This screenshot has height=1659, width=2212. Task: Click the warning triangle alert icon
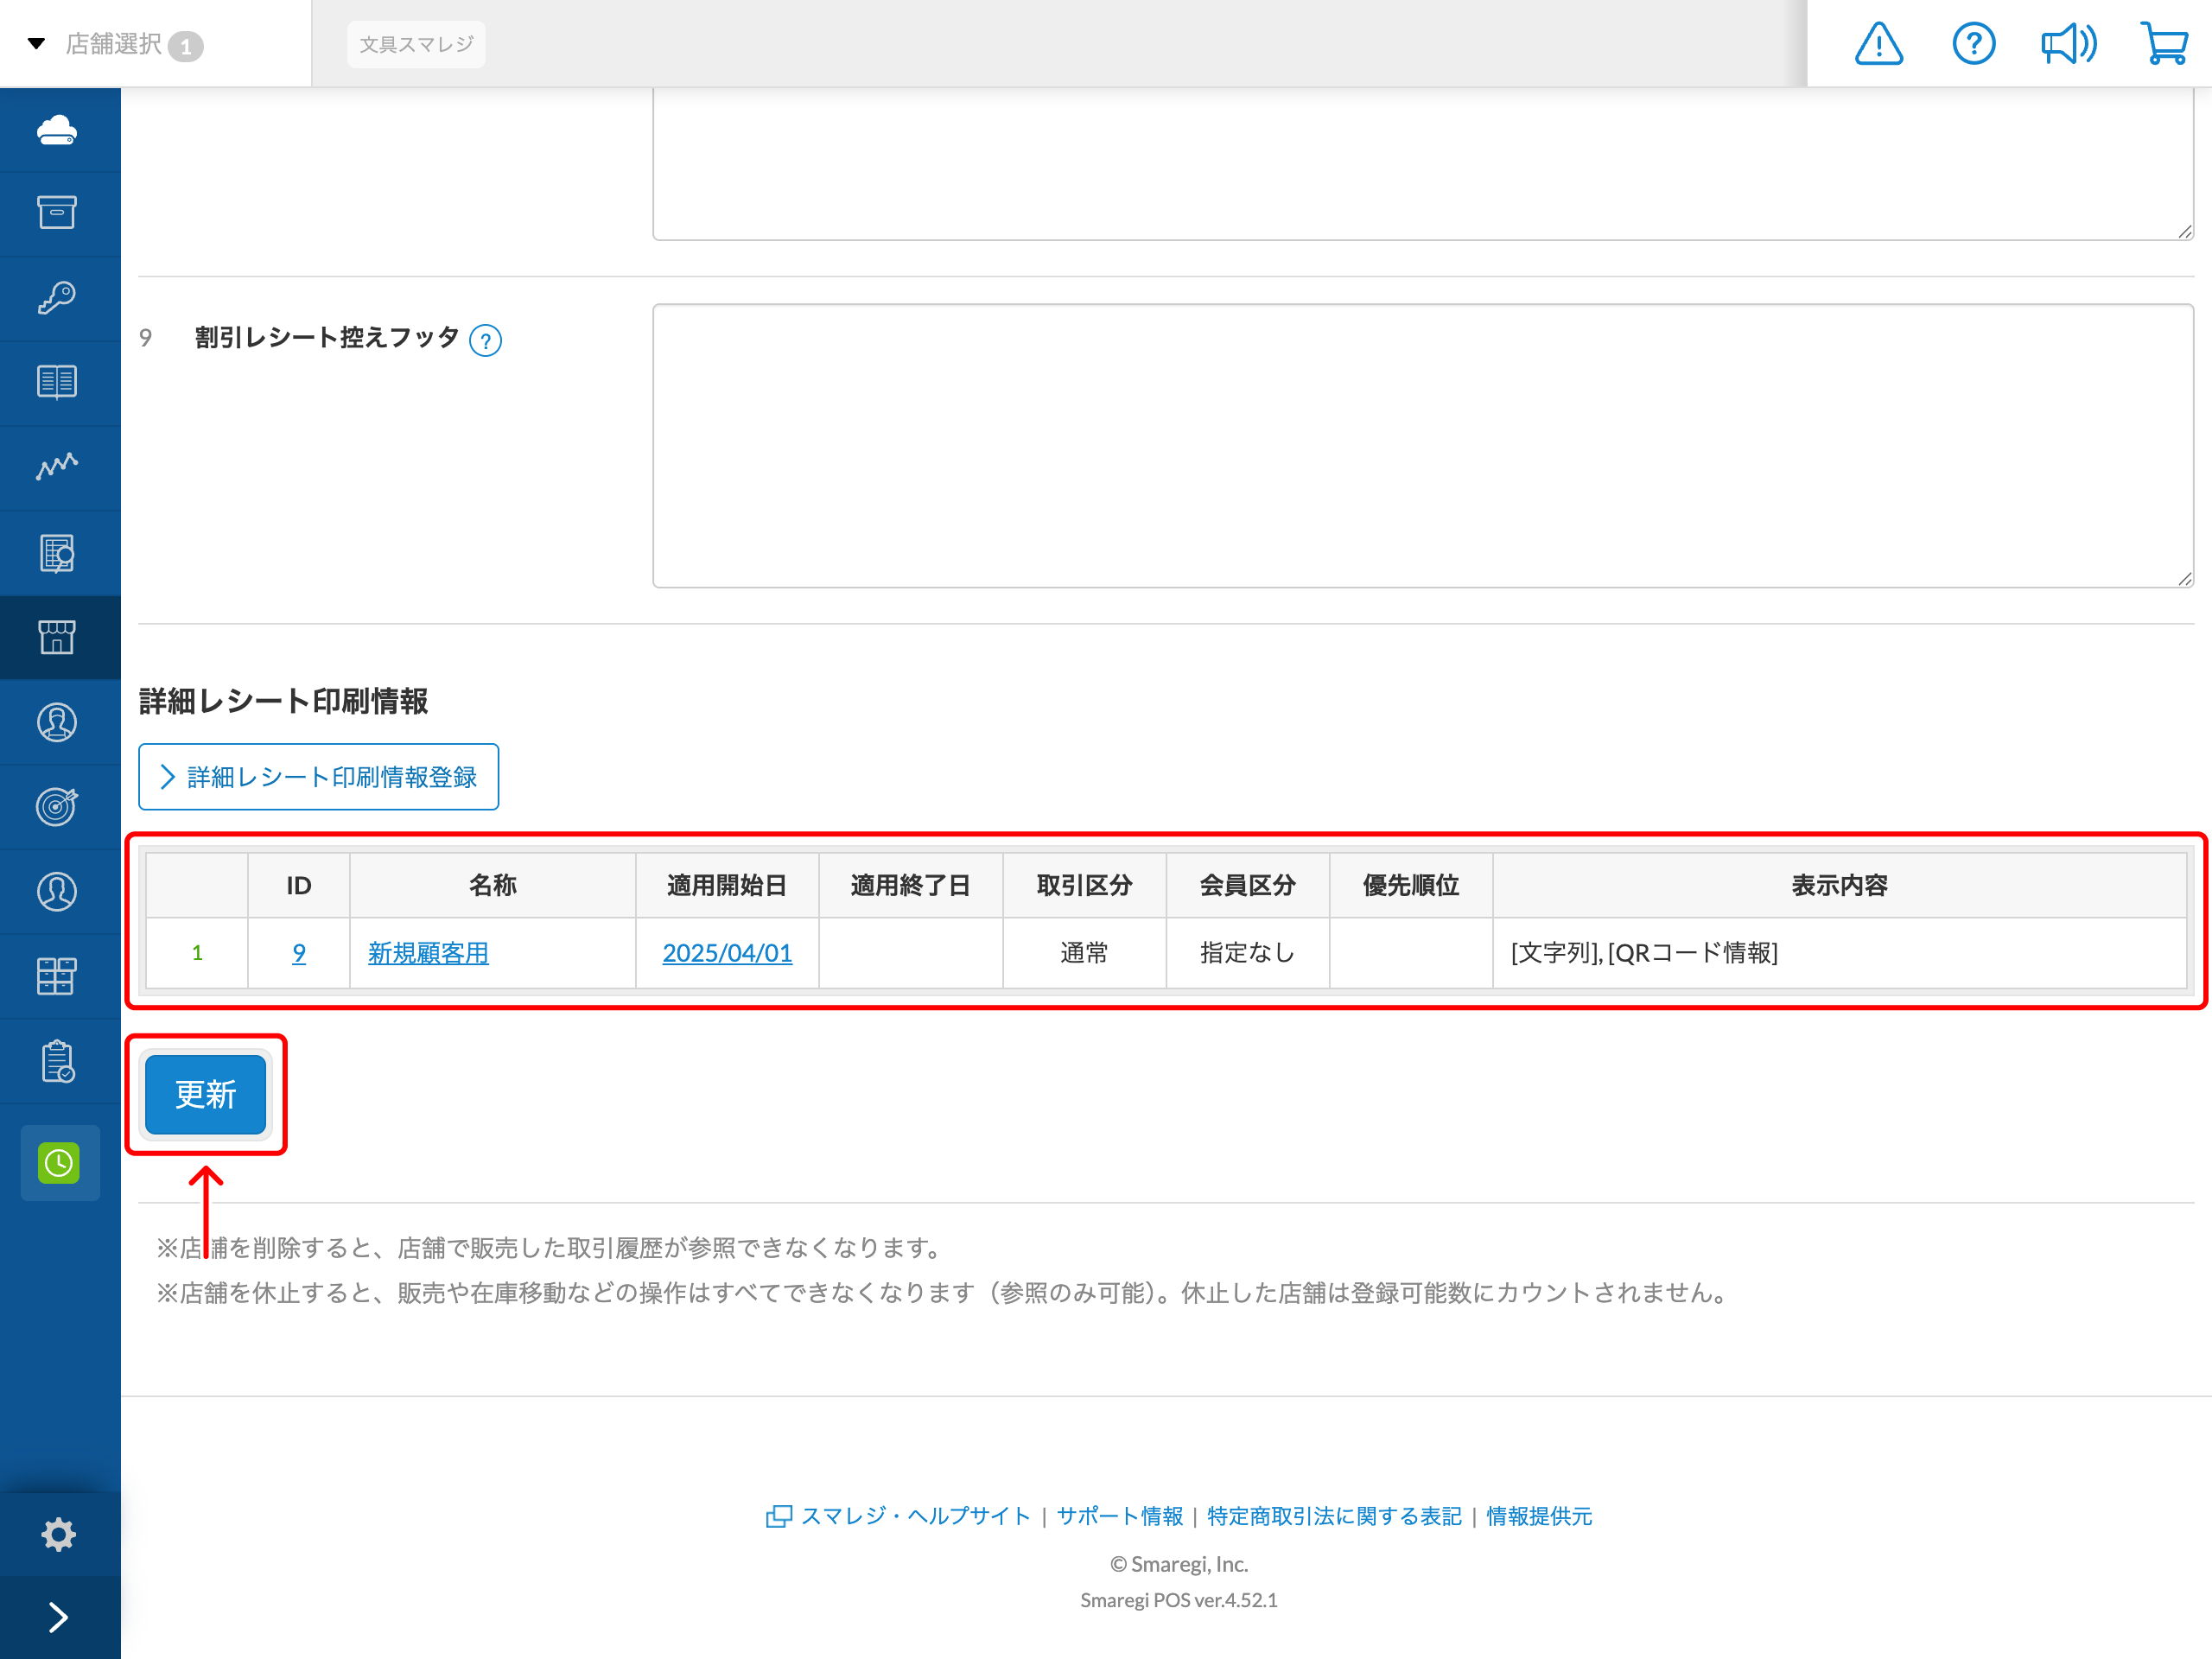1878,44
